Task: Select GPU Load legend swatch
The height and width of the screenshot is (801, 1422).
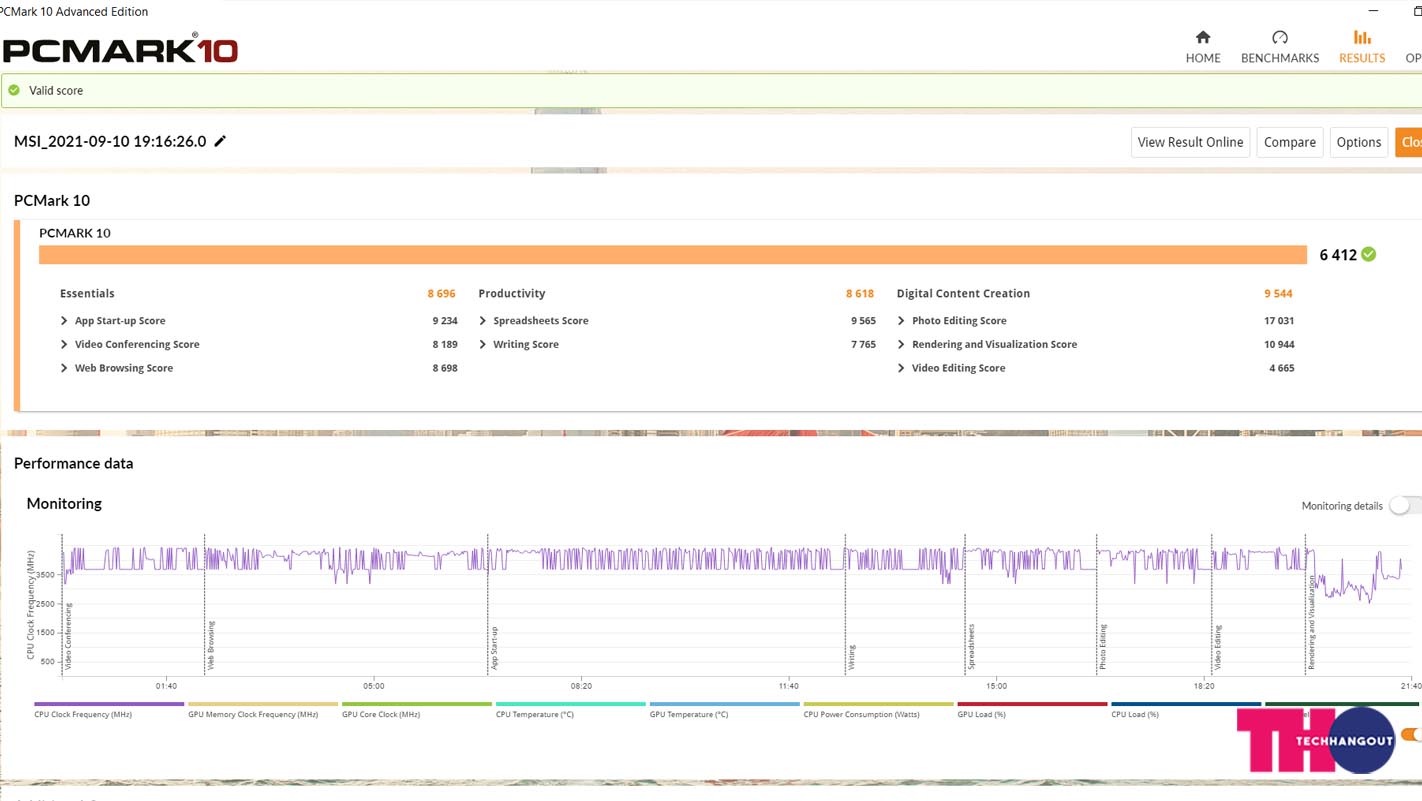Action: click(x=1032, y=704)
